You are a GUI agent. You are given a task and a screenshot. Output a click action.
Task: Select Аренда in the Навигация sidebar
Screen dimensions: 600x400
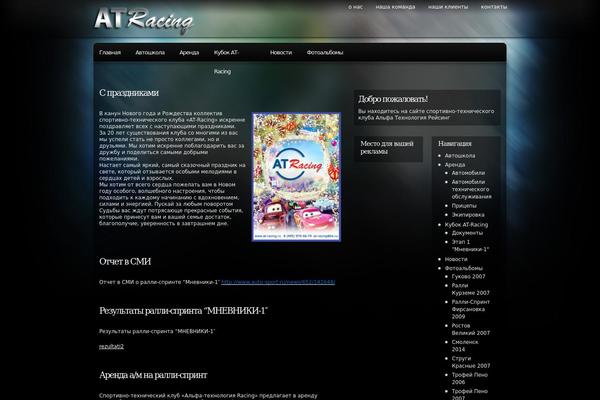(455, 165)
